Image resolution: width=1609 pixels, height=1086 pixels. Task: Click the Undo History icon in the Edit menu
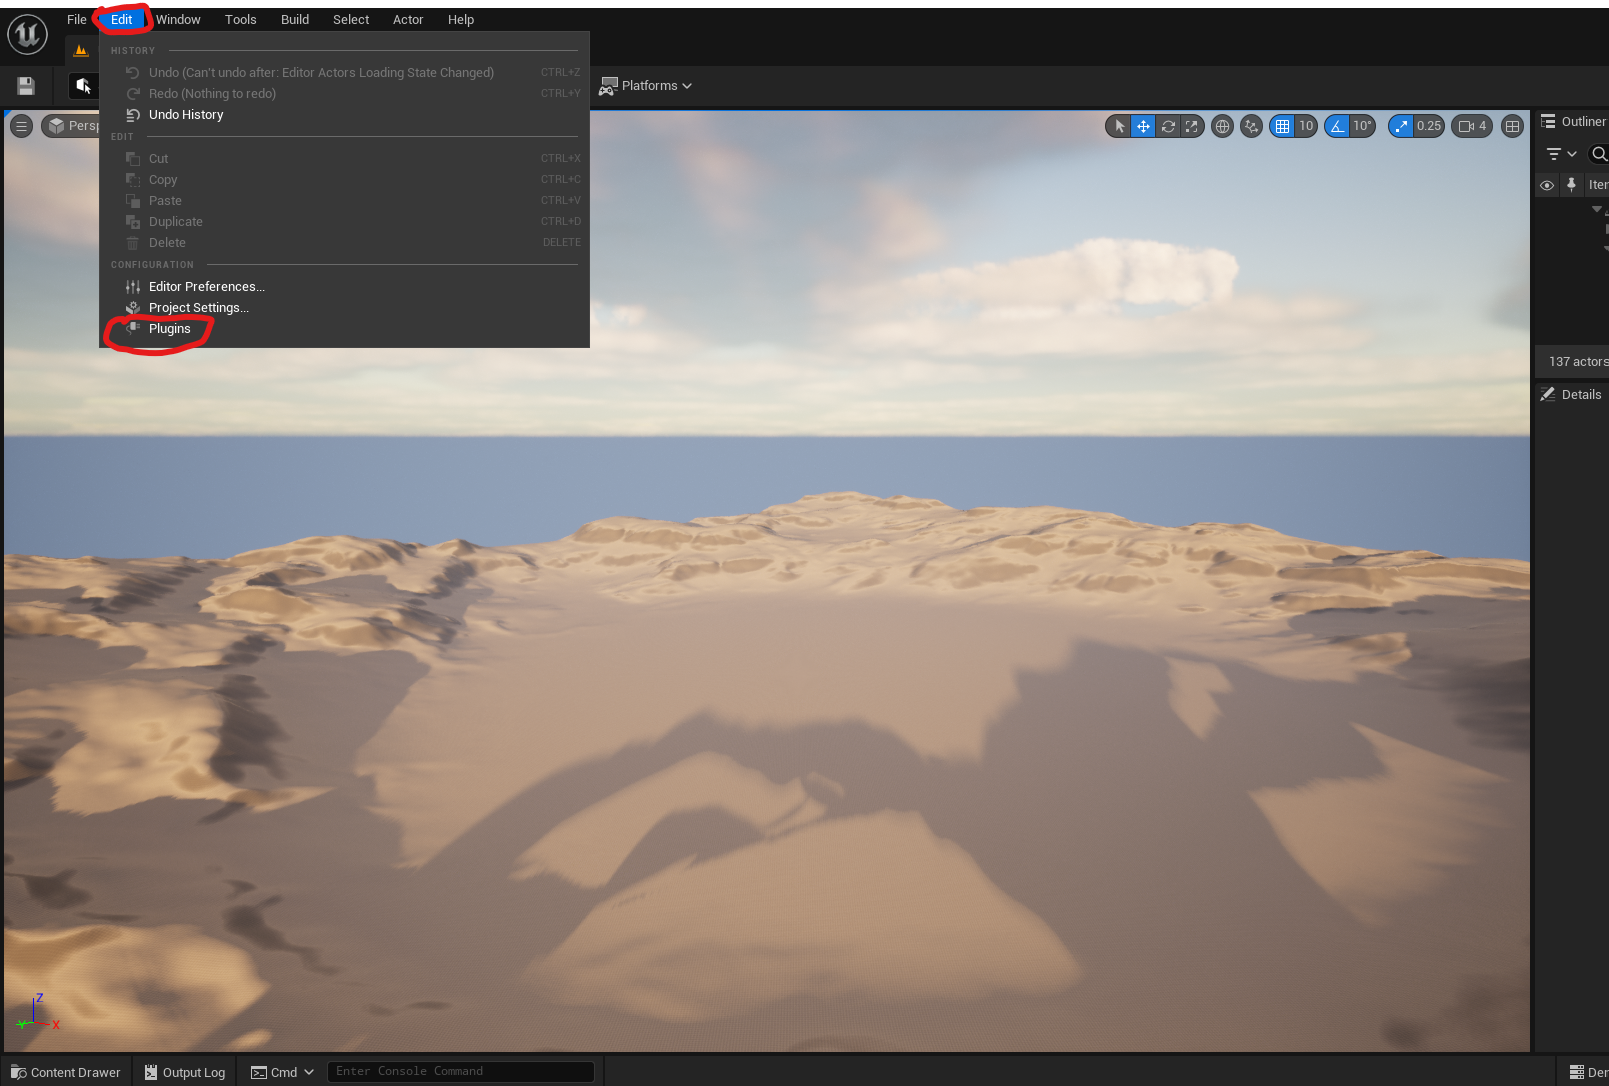pos(133,115)
